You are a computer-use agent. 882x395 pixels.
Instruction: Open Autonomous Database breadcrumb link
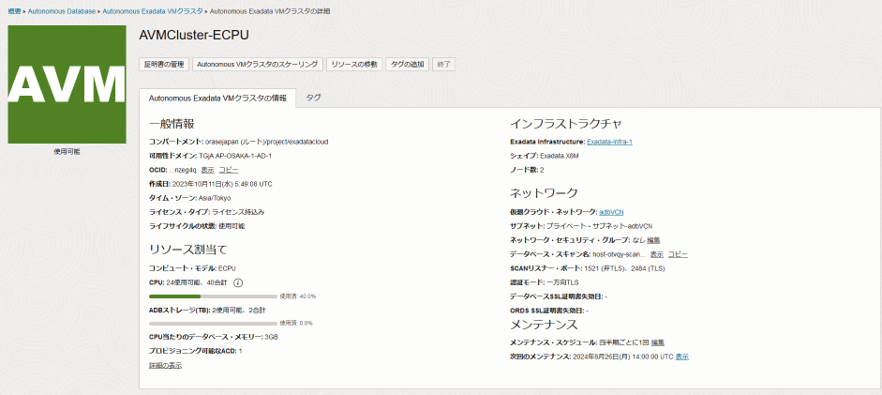coord(62,11)
